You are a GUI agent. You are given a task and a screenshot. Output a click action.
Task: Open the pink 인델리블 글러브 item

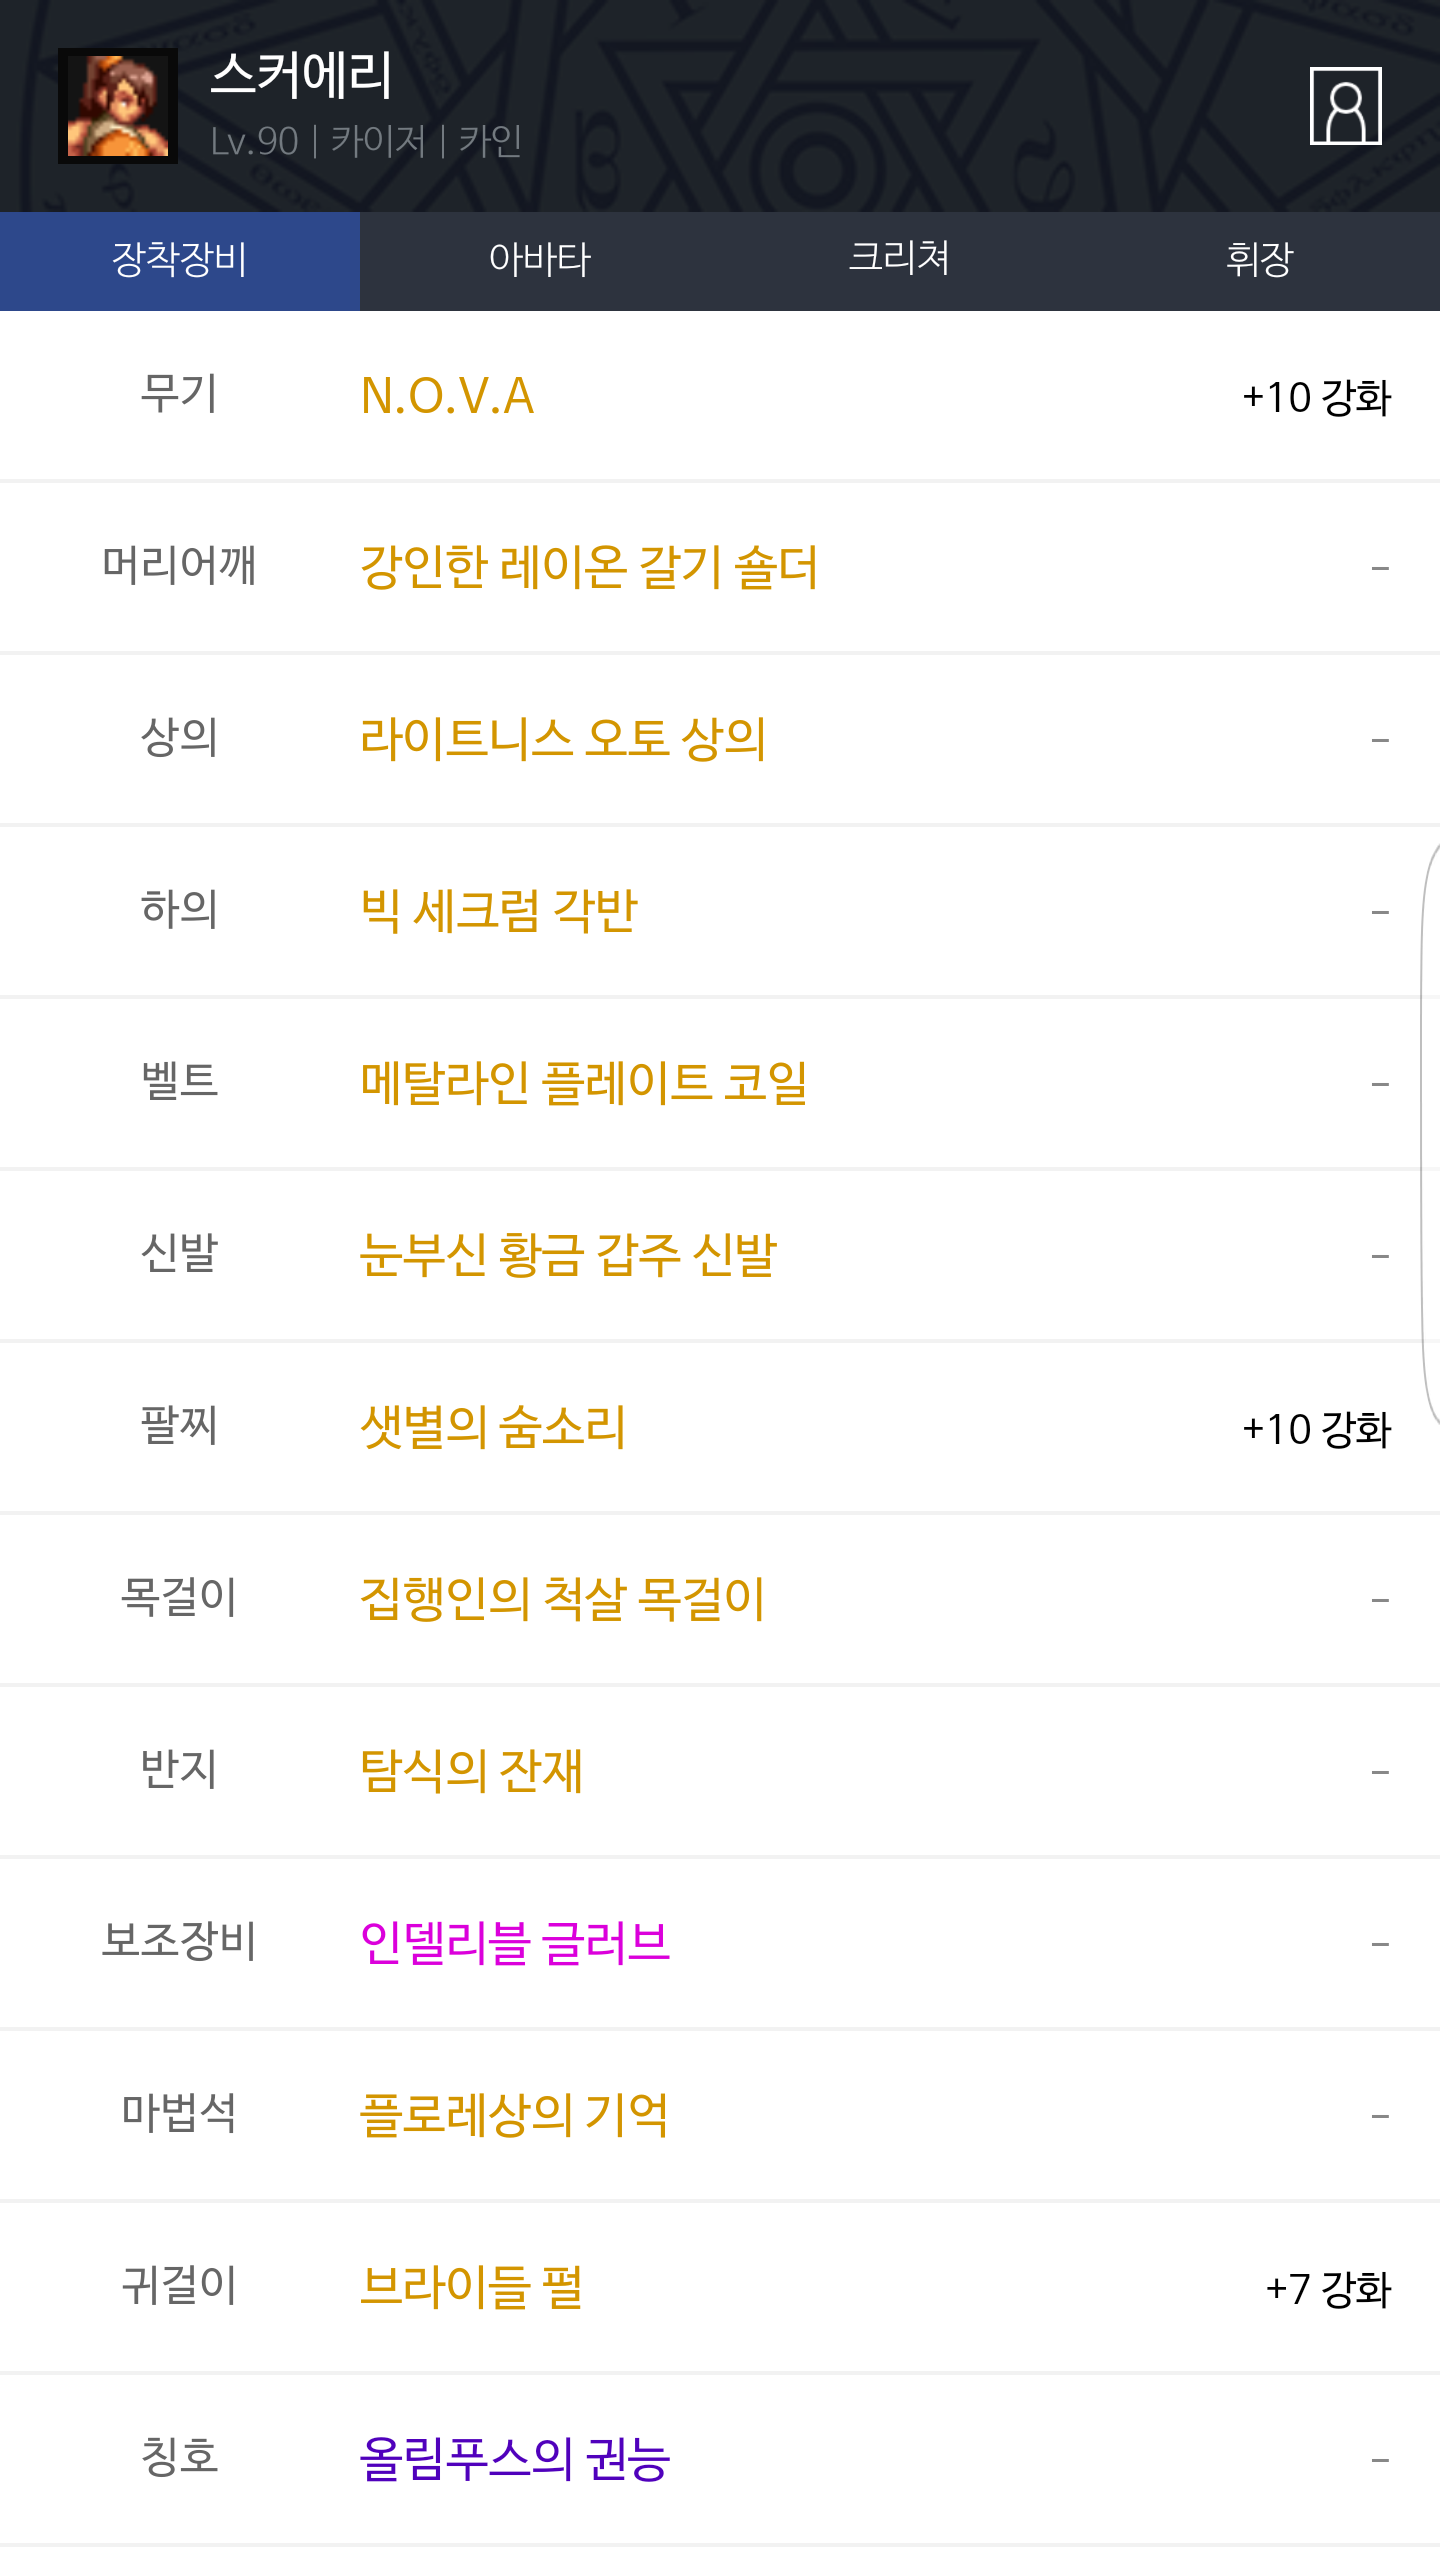point(515,1944)
